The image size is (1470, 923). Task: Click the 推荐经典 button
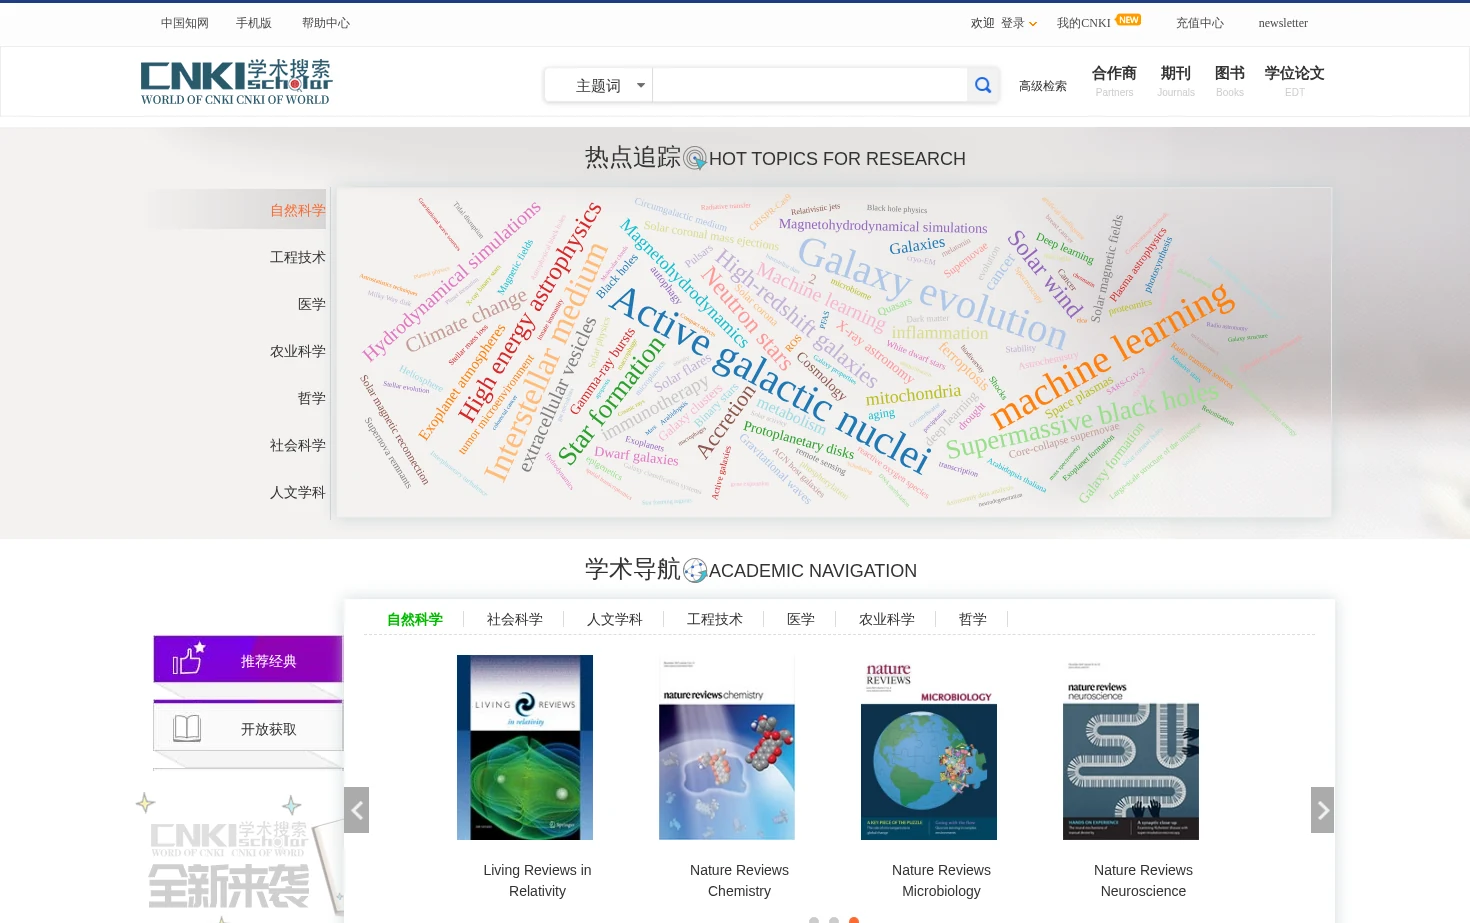pyautogui.click(x=248, y=659)
